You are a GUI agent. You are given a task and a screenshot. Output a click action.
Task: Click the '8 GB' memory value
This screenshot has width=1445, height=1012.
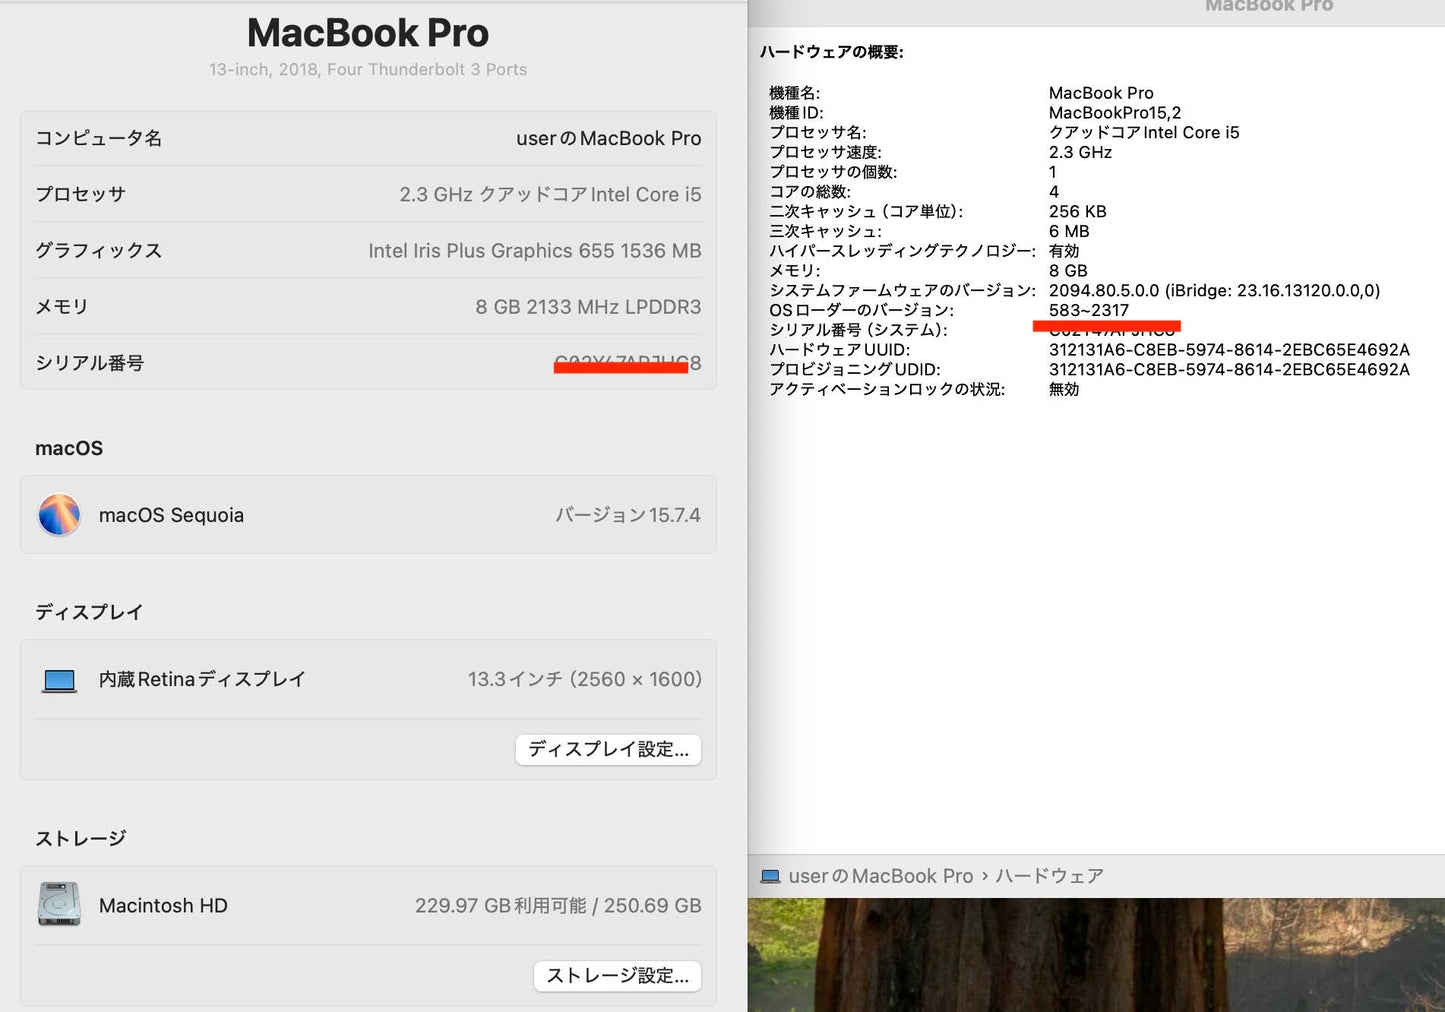click(x=1068, y=270)
